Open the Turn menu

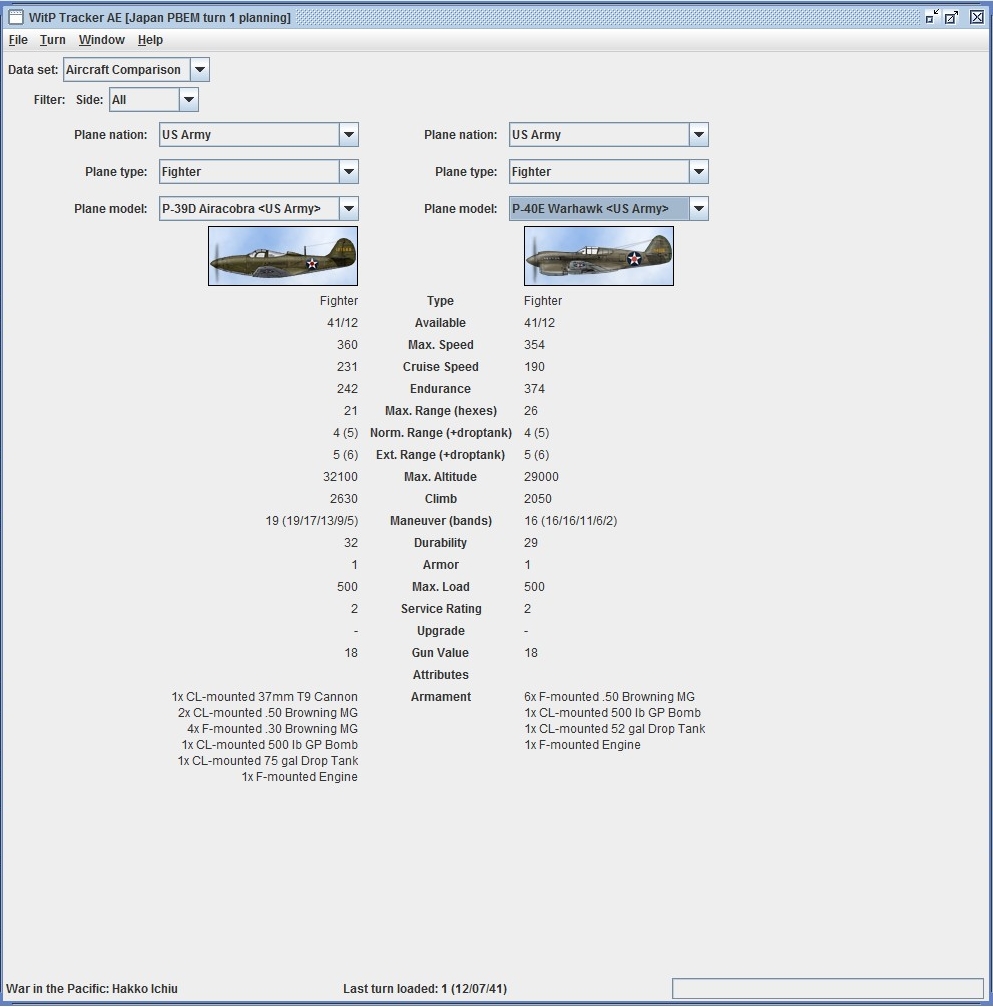click(53, 40)
